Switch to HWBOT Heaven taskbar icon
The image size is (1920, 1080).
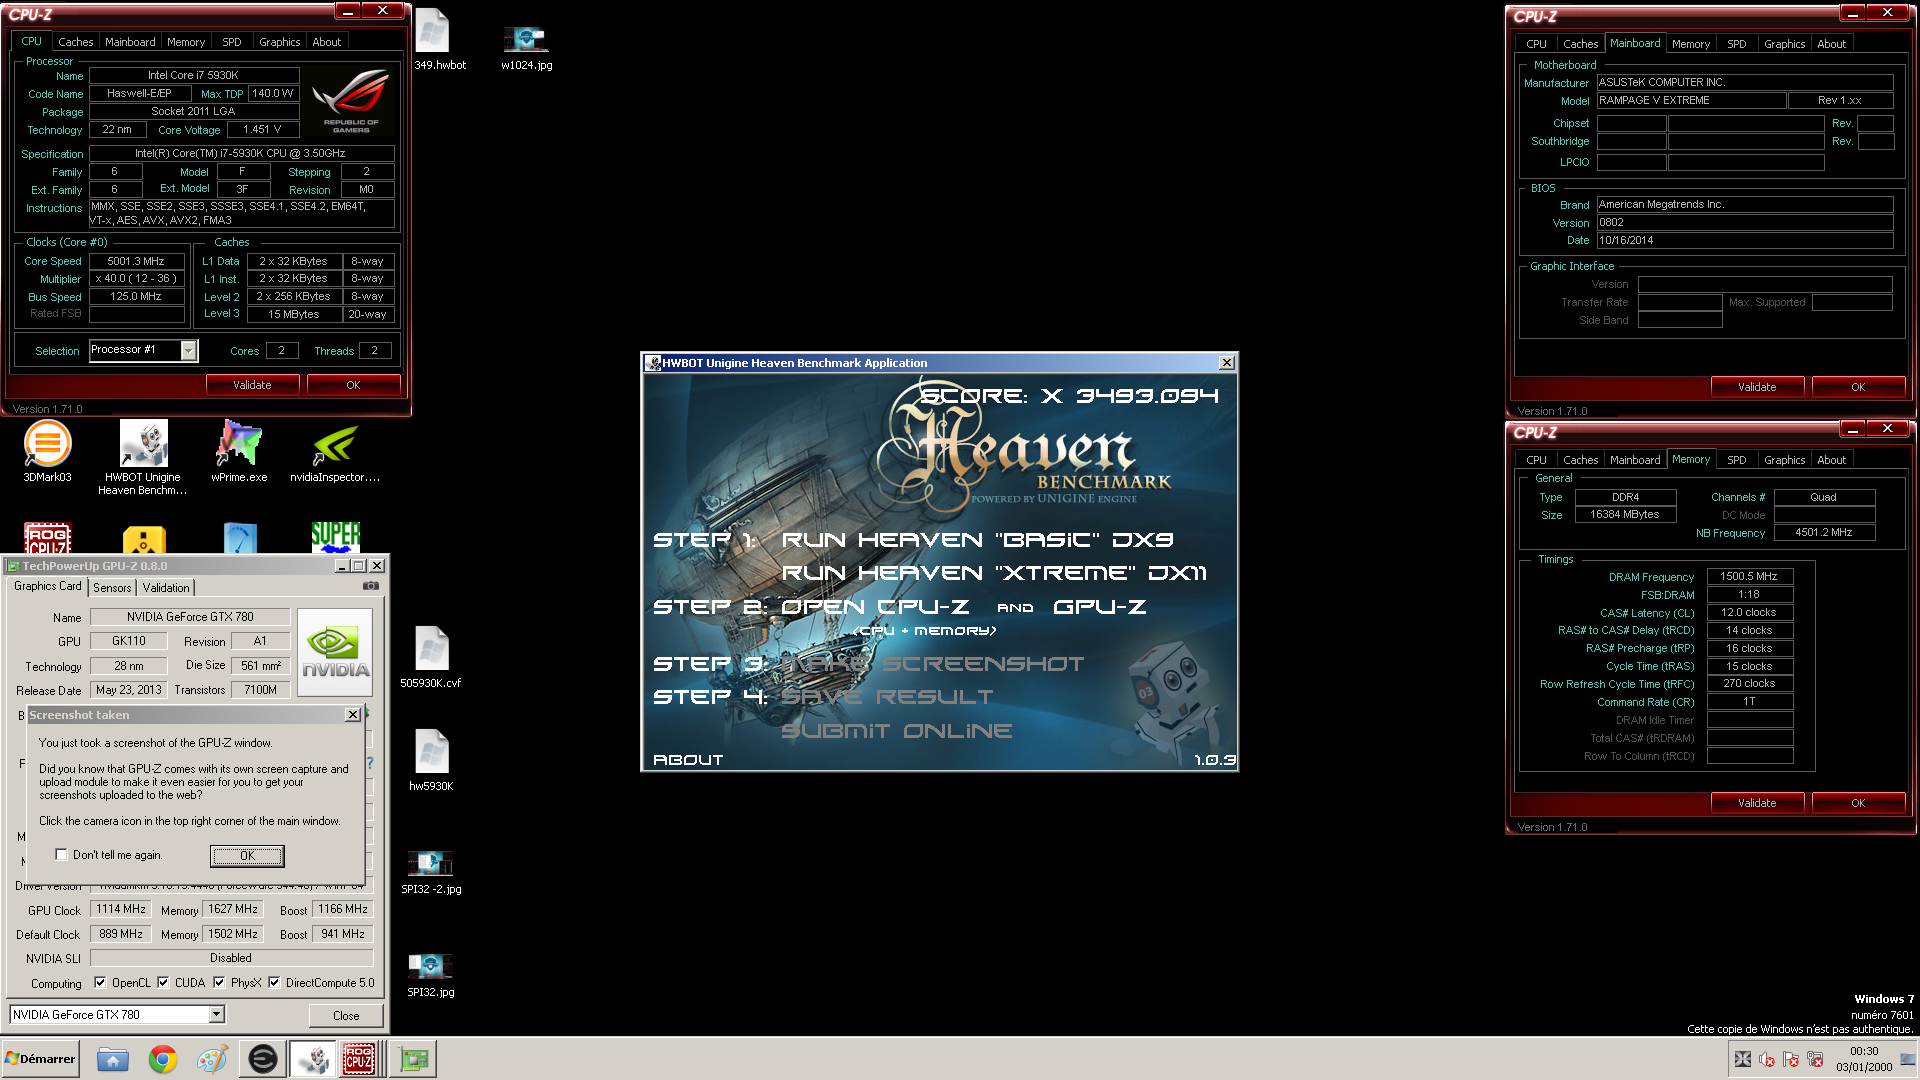pos(312,1059)
